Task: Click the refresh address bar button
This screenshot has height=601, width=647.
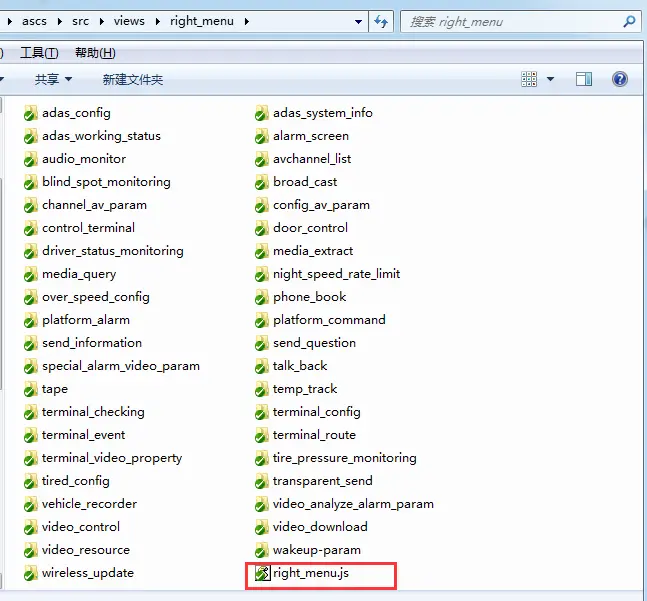Action: point(381,21)
